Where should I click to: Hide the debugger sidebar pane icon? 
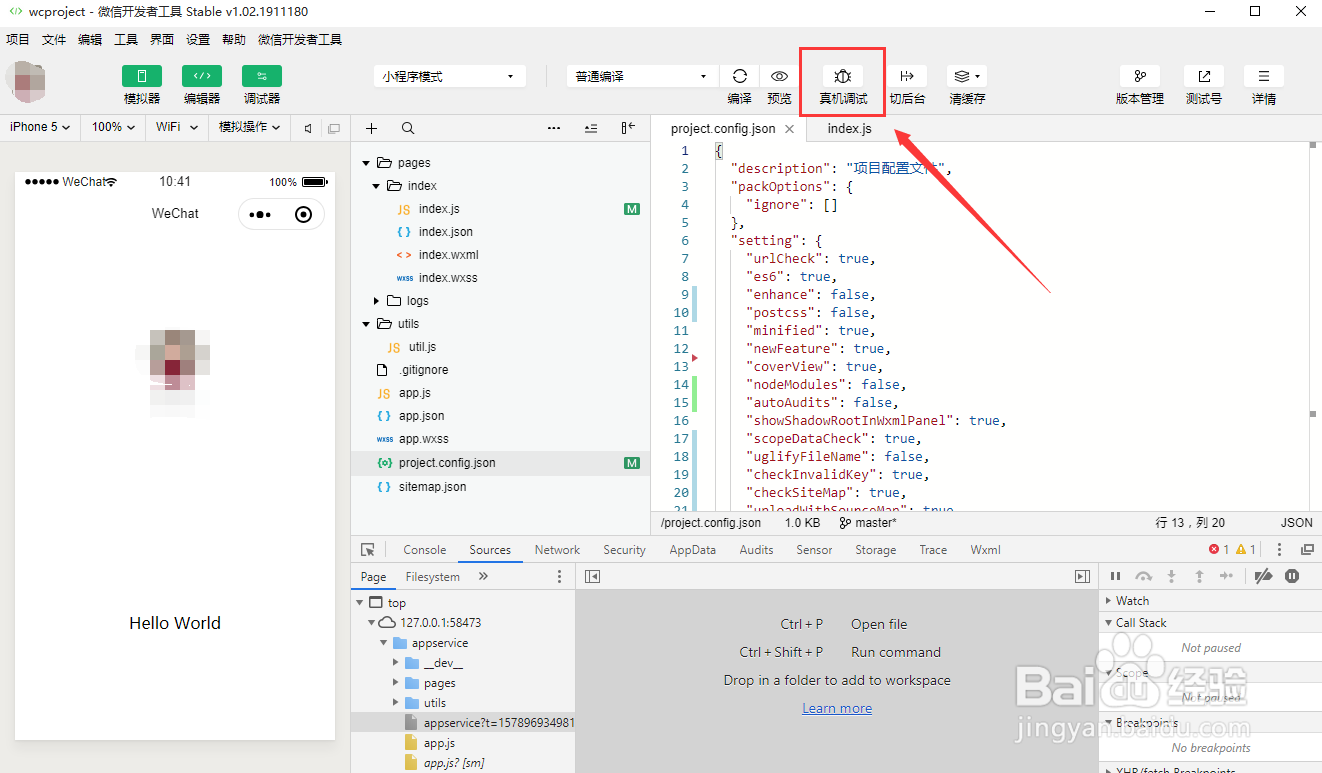tap(1082, 577)
